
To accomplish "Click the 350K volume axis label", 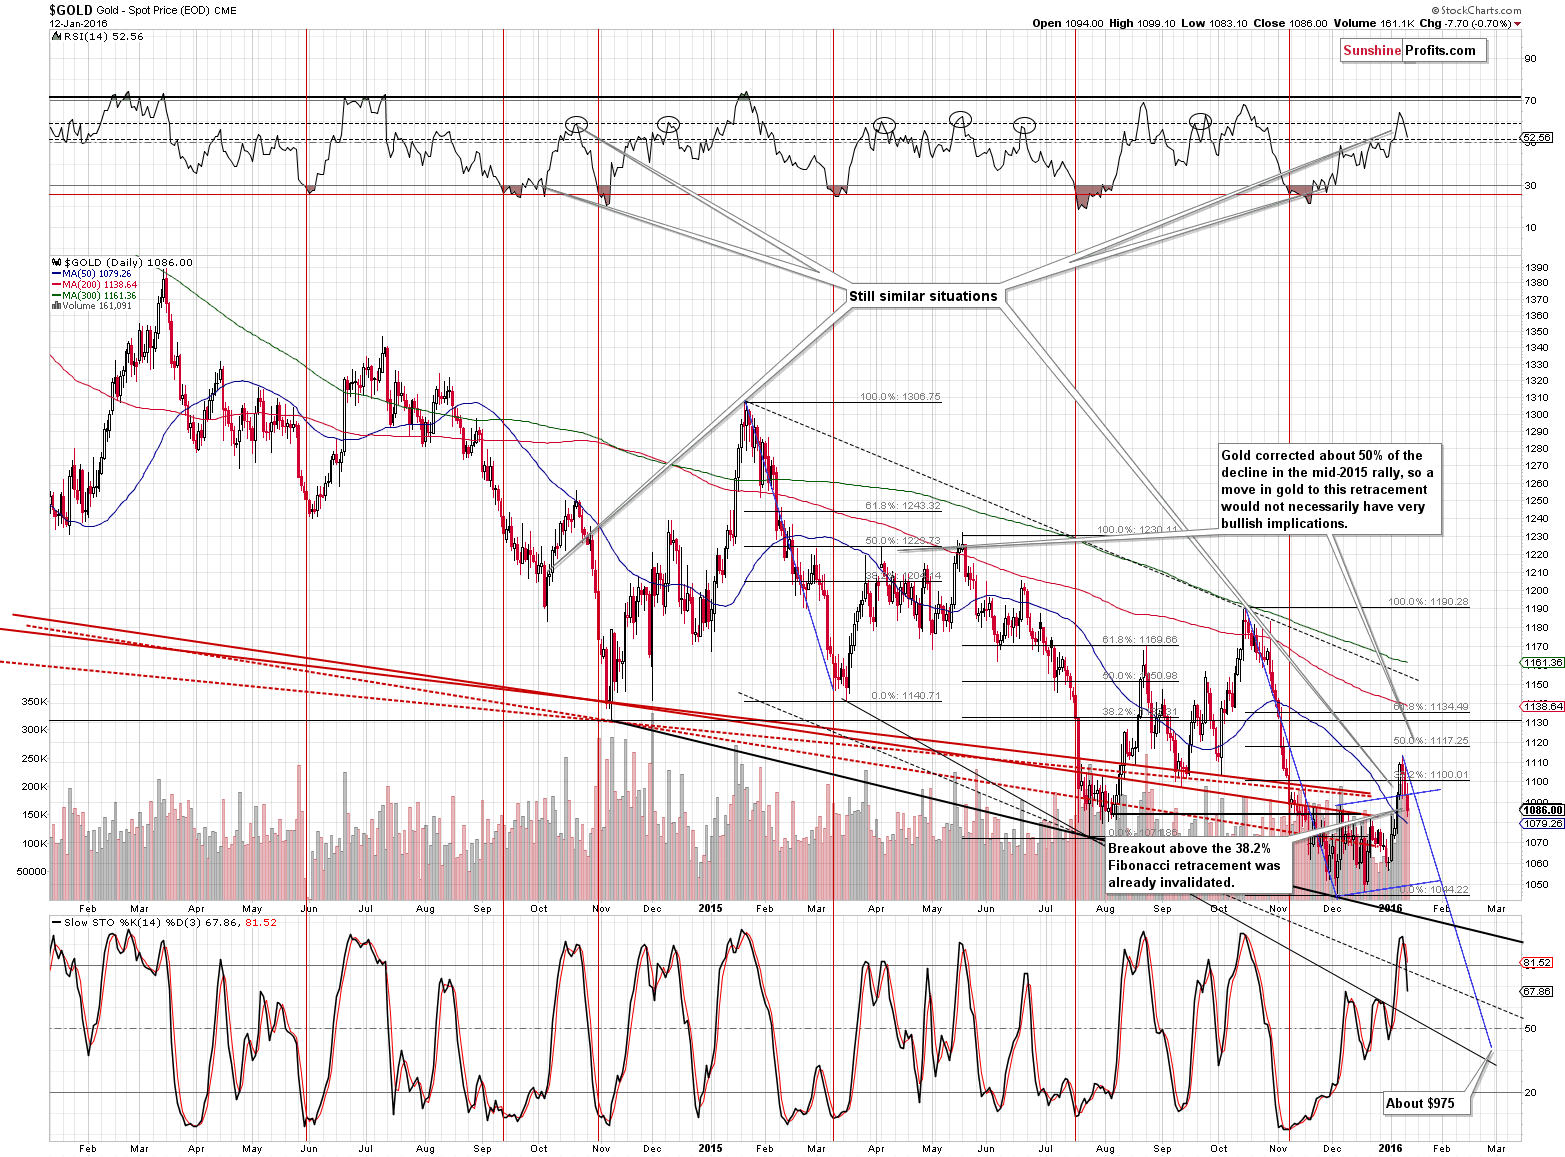I will coord(34,702).
